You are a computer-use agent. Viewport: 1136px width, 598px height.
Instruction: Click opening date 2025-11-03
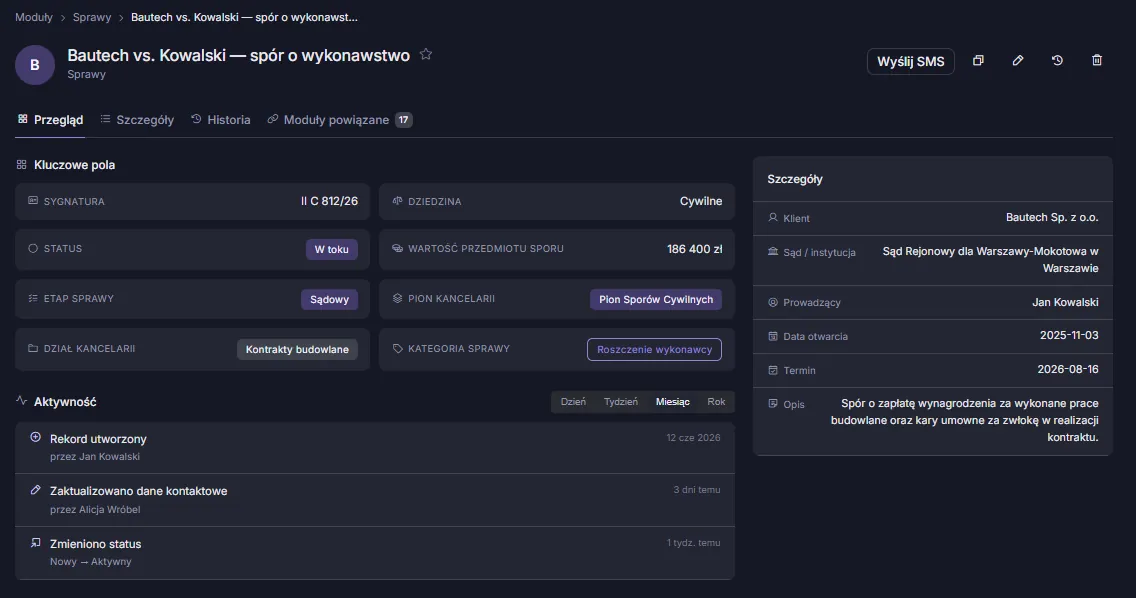click(1069, 336)
